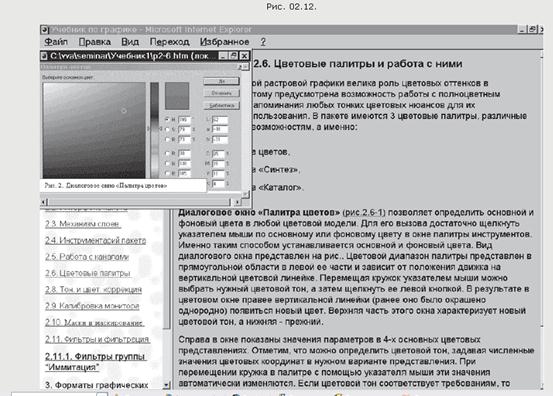Click down arrow of sidebar scrollbar

[167, 385]
